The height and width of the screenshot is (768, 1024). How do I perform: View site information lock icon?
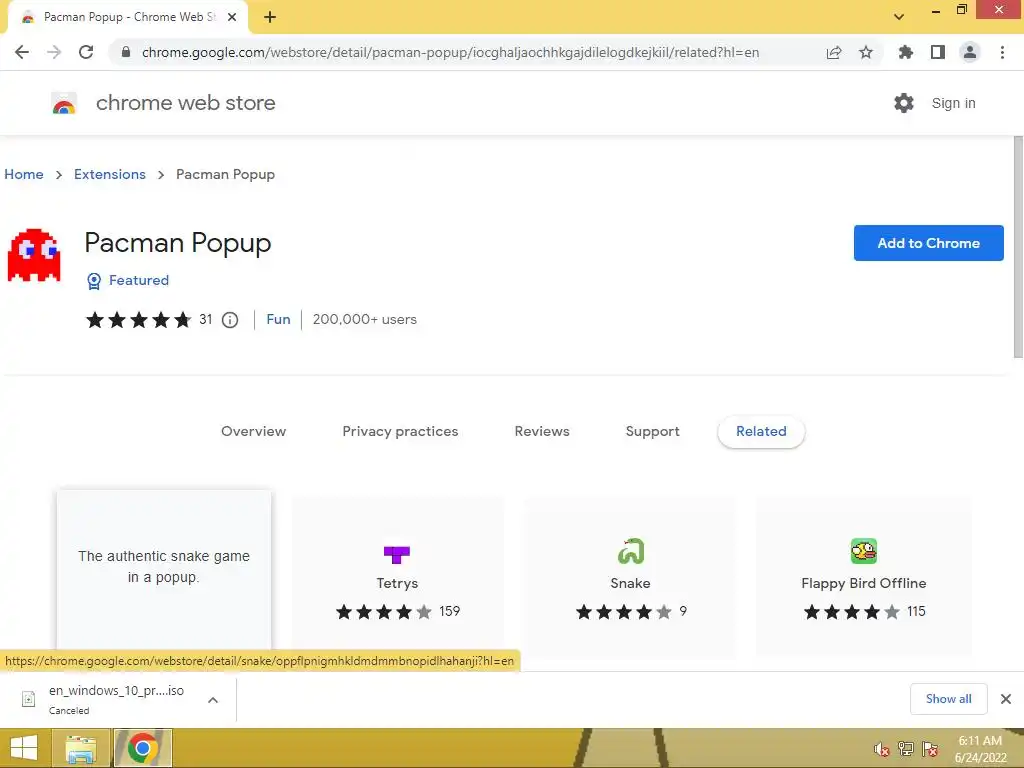126,52
